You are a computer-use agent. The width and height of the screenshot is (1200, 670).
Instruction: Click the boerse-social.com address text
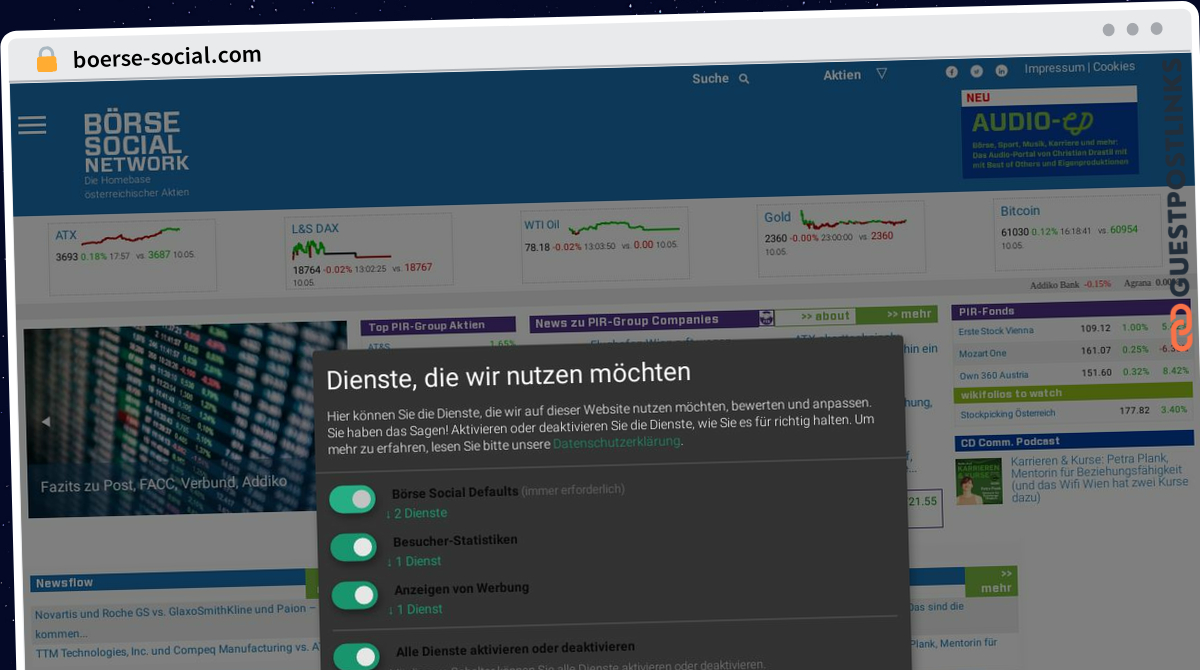[167, 57]
